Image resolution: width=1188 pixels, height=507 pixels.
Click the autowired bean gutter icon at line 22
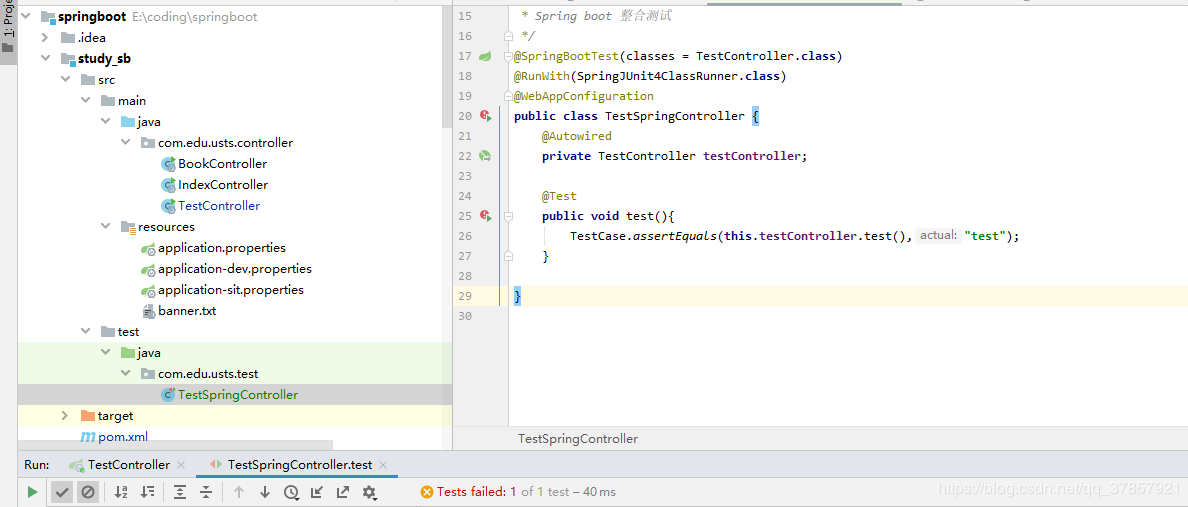tap(485, 156)
